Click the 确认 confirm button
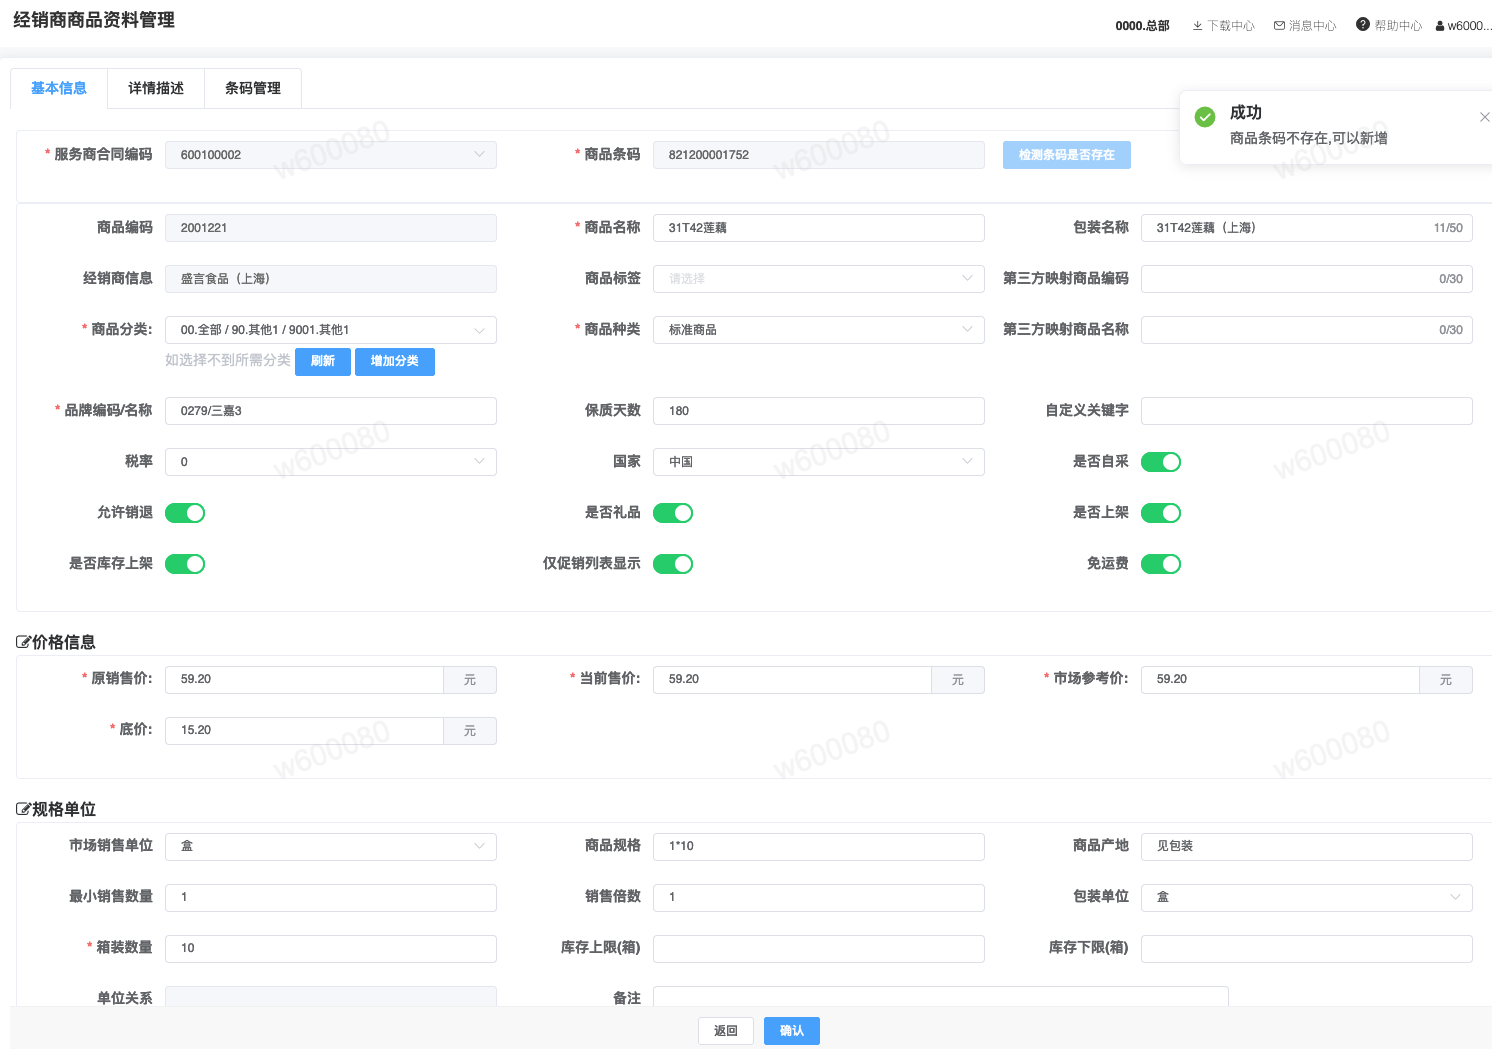Viewport: 1492px width, 1049px height. point(791,1031)
